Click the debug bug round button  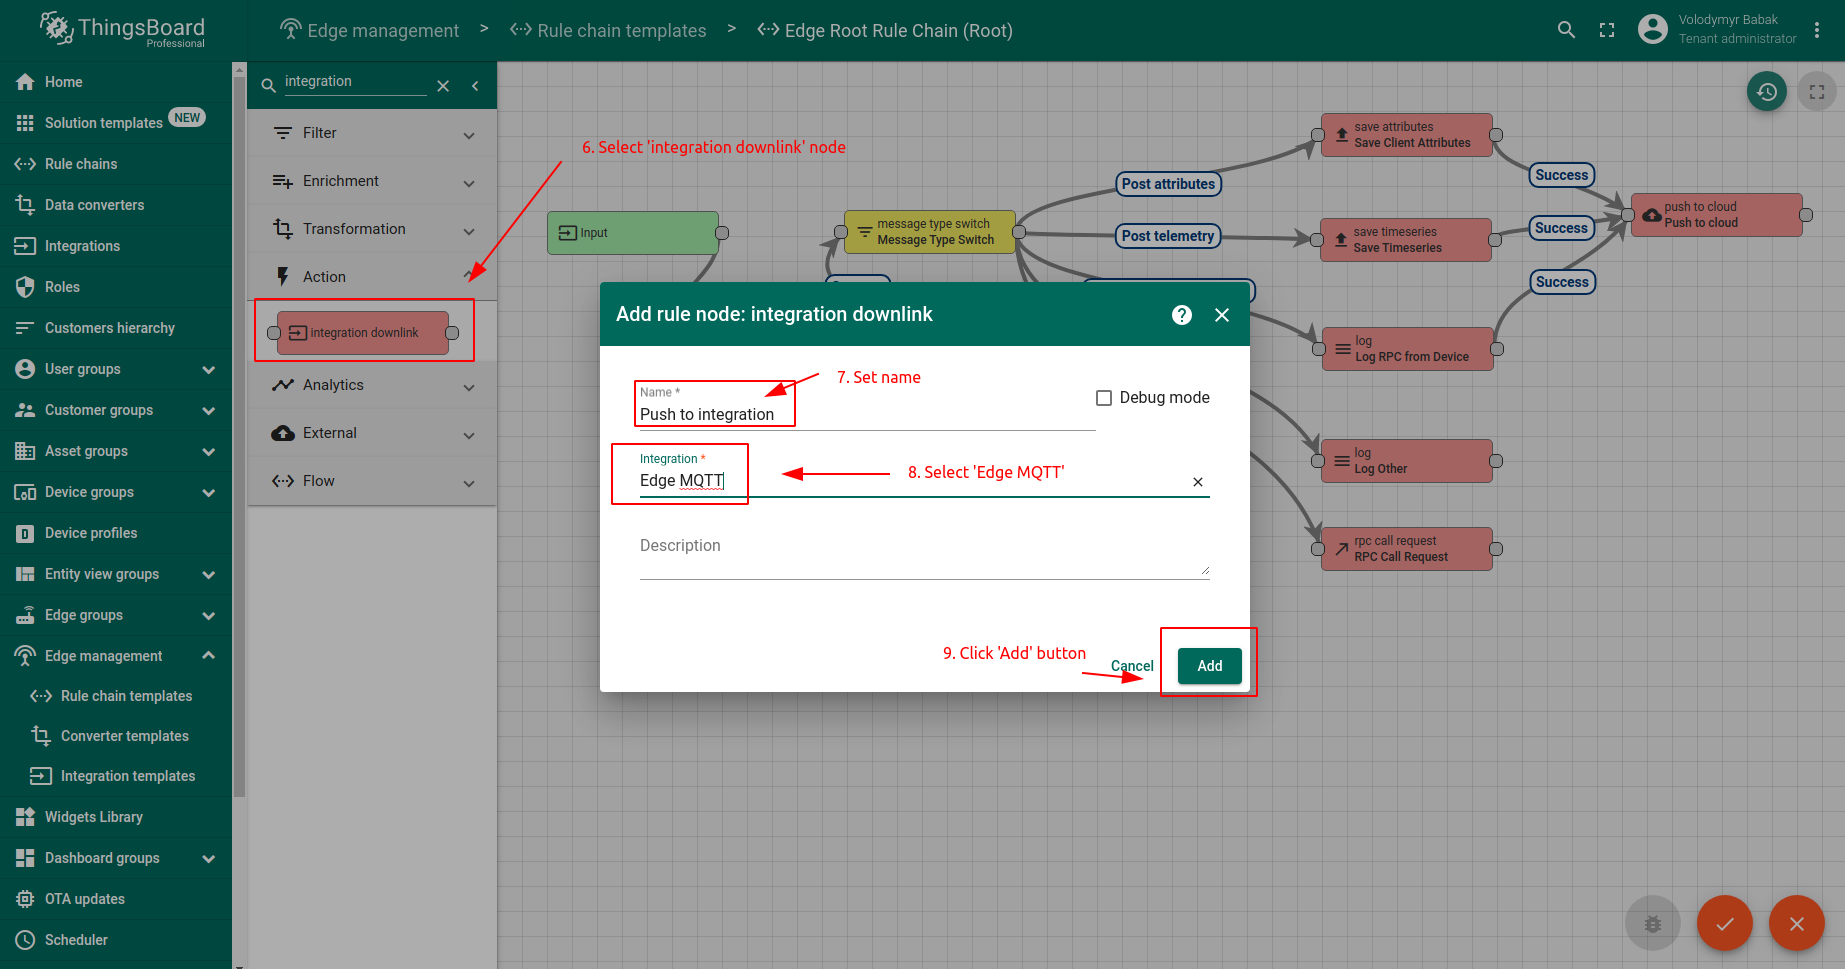pos(1653,924)
